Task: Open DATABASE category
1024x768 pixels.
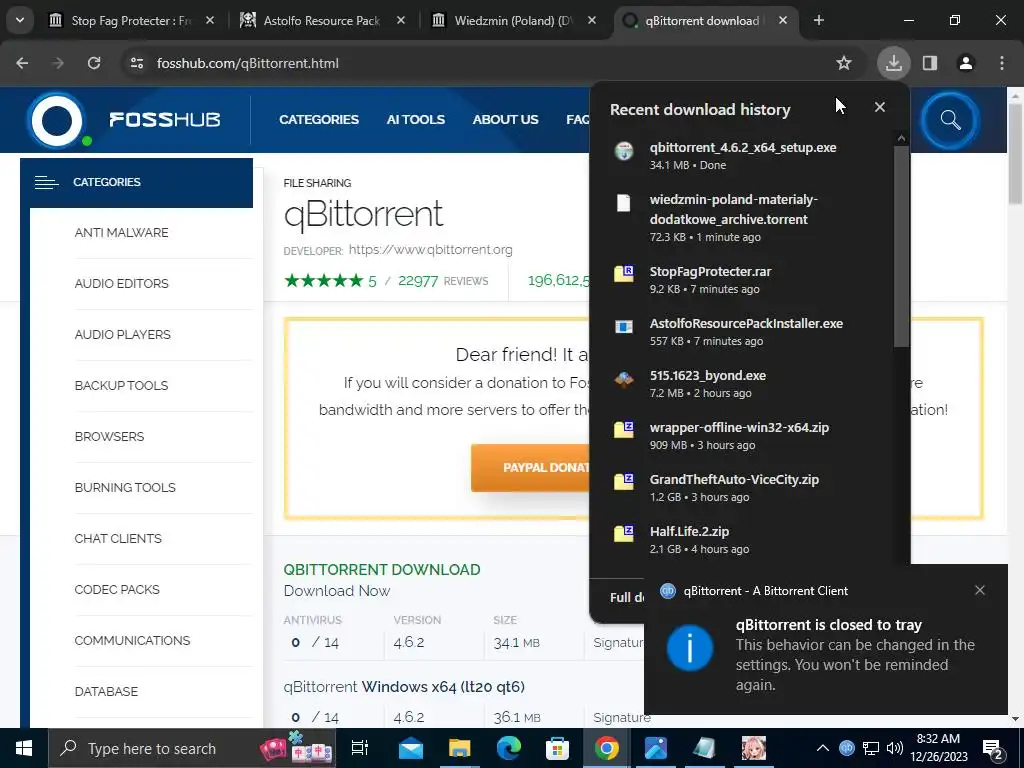Action: [106, 691]
